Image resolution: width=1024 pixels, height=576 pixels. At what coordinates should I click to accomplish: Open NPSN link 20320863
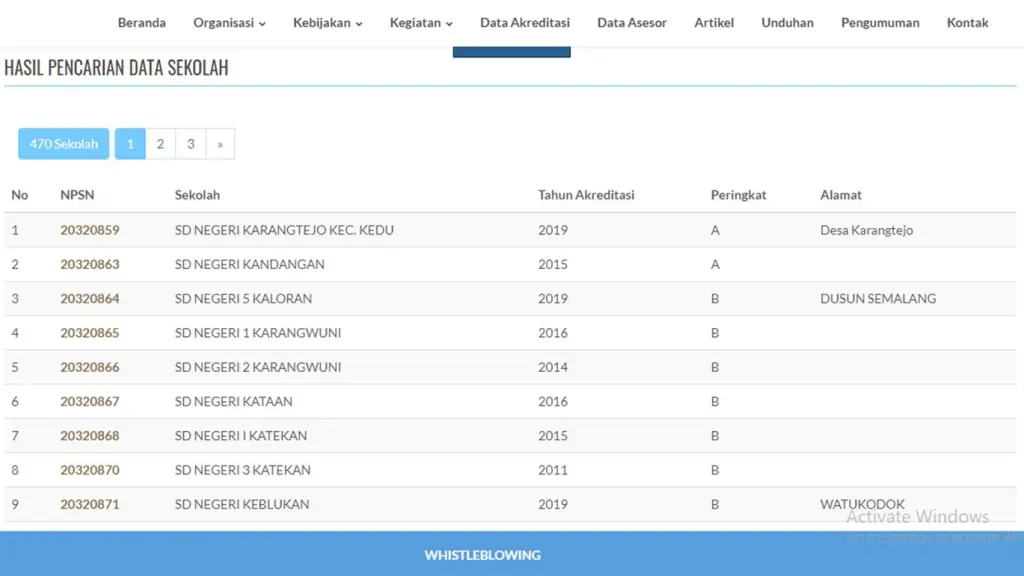tap(89, 264)
